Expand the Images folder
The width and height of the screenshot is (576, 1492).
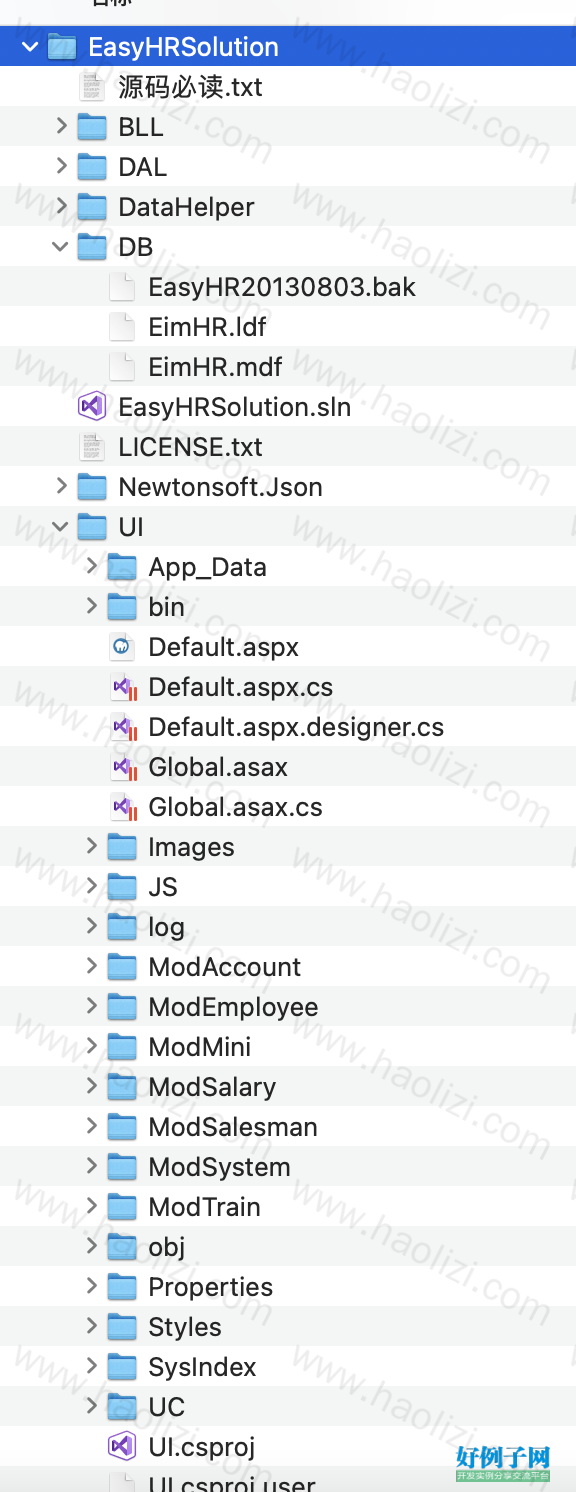[91, 847]
